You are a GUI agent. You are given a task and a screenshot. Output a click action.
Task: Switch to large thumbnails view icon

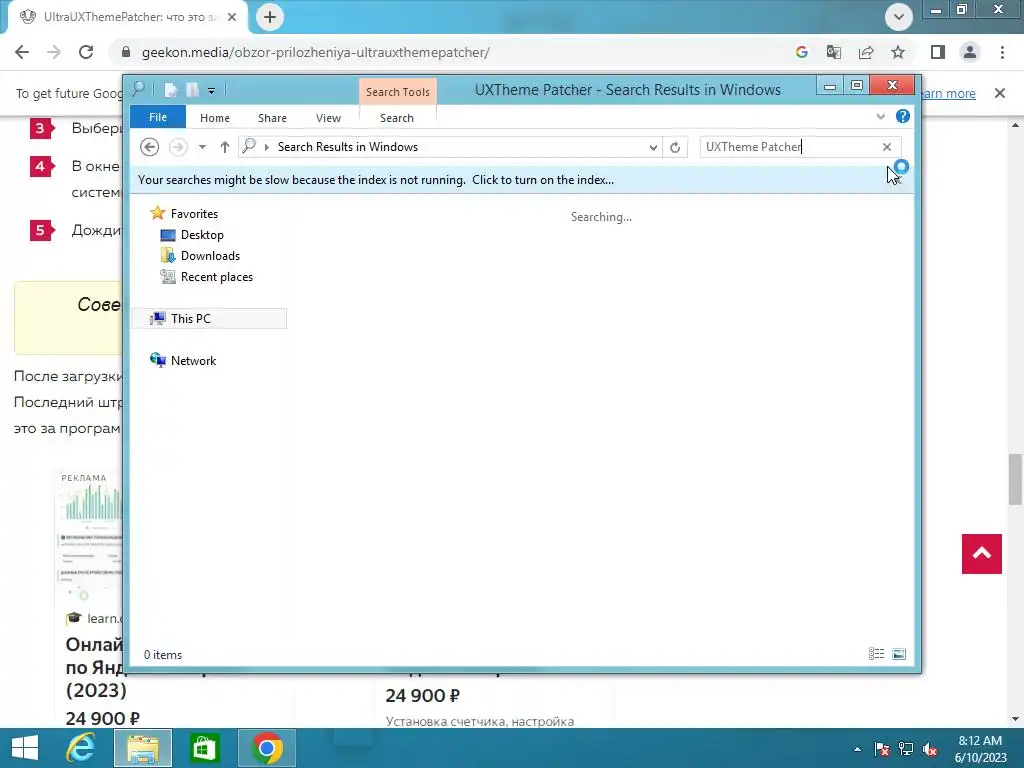899,654
